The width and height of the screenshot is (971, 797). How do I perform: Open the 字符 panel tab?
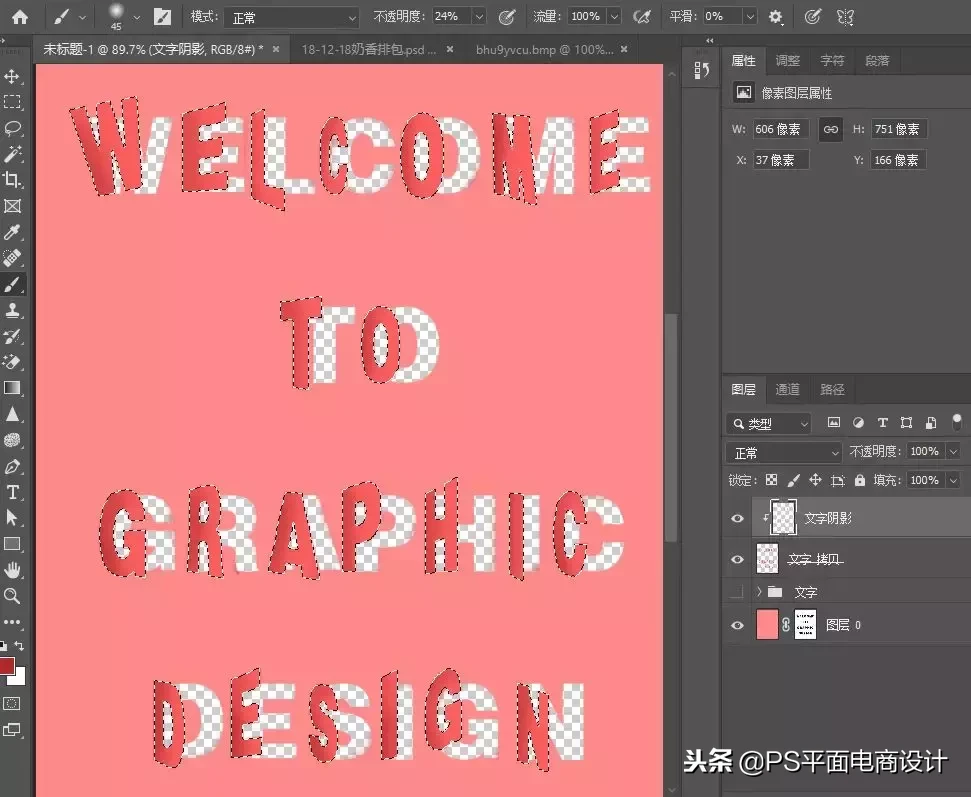(x=832, y=61)
